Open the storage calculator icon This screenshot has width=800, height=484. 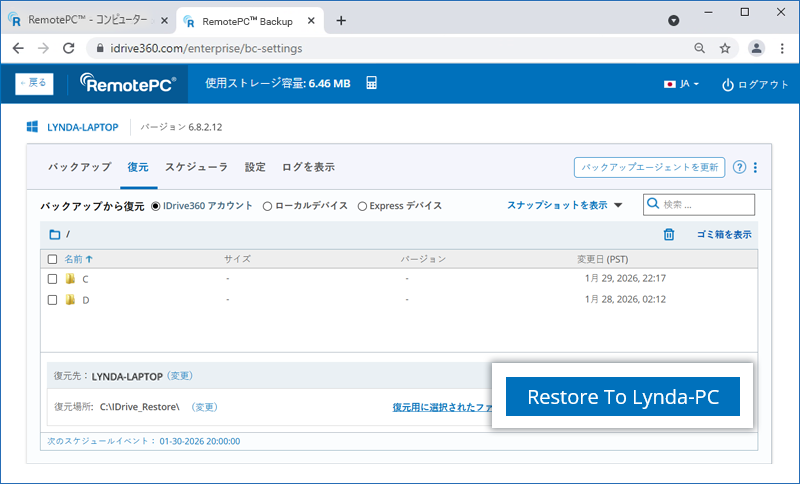click(x=371, y=83)
